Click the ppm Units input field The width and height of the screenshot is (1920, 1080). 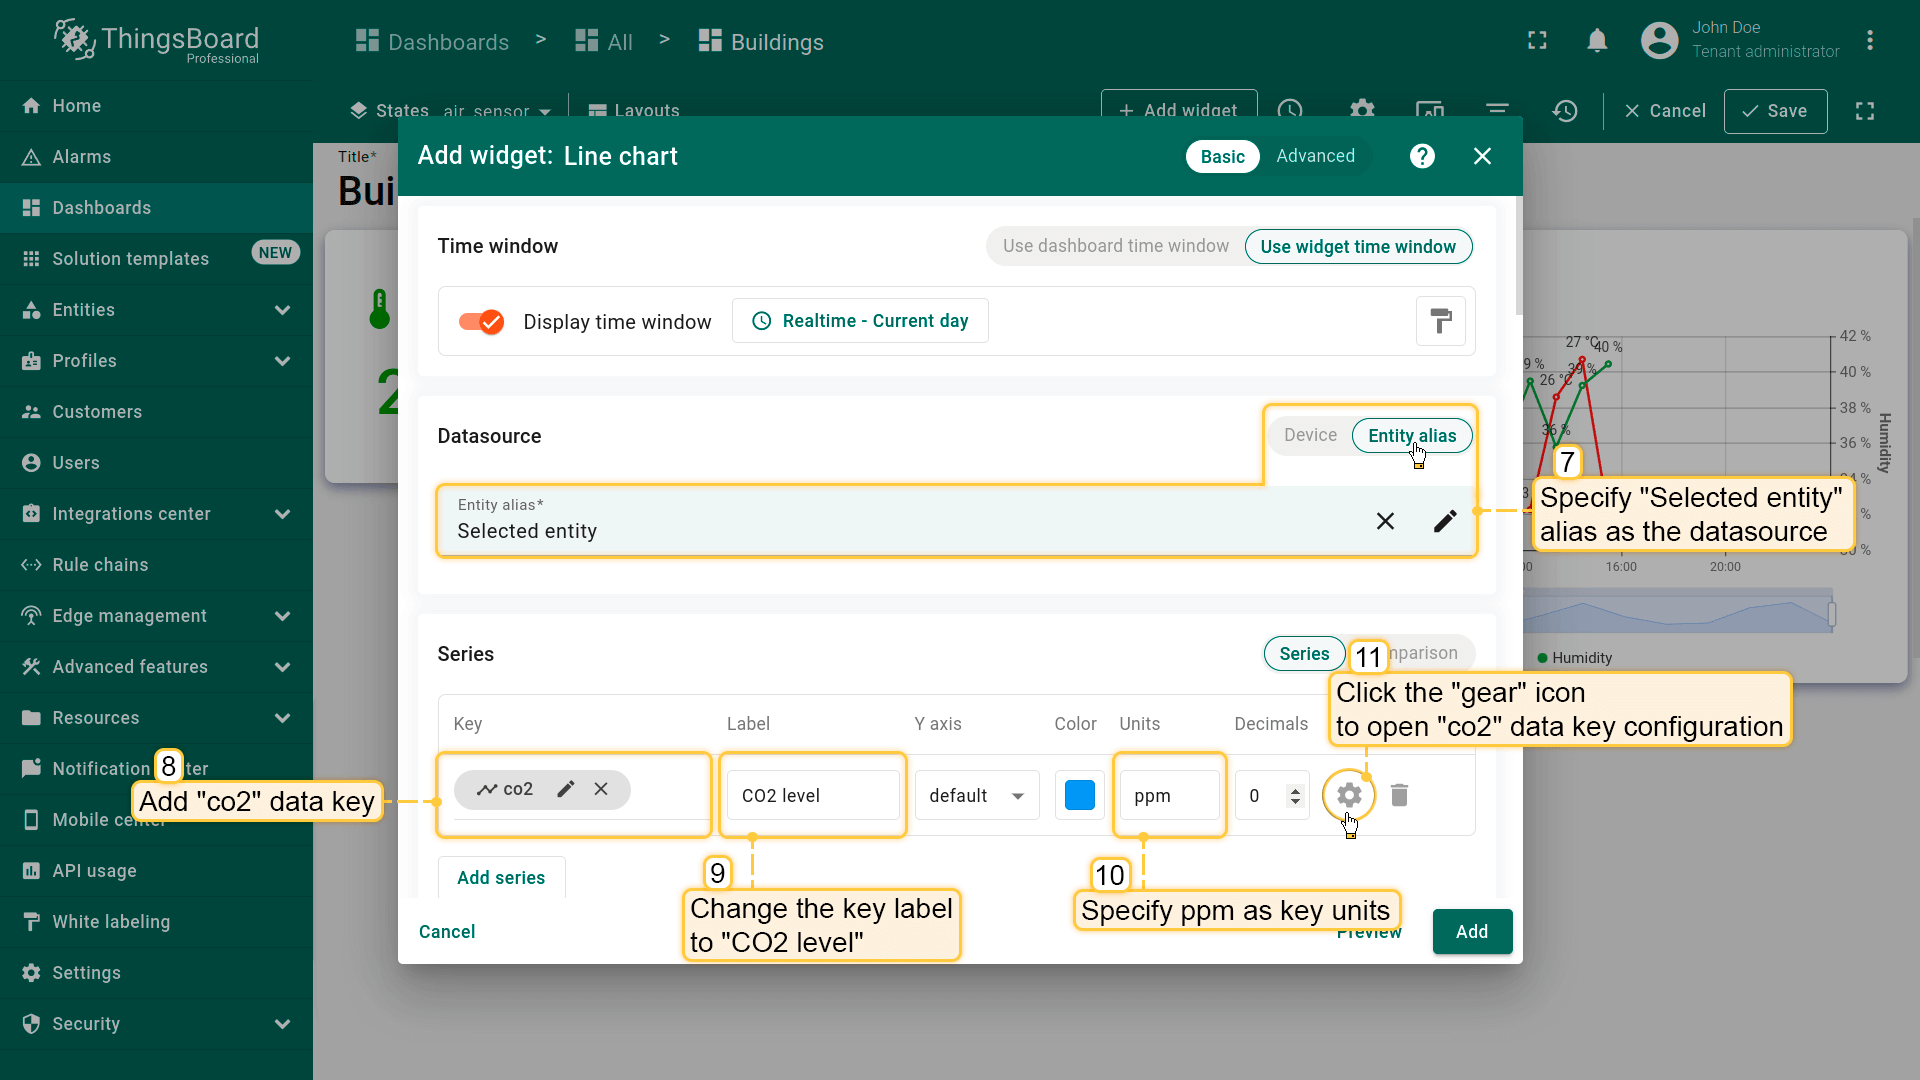pyautogui.click(x=1168, y=795)
